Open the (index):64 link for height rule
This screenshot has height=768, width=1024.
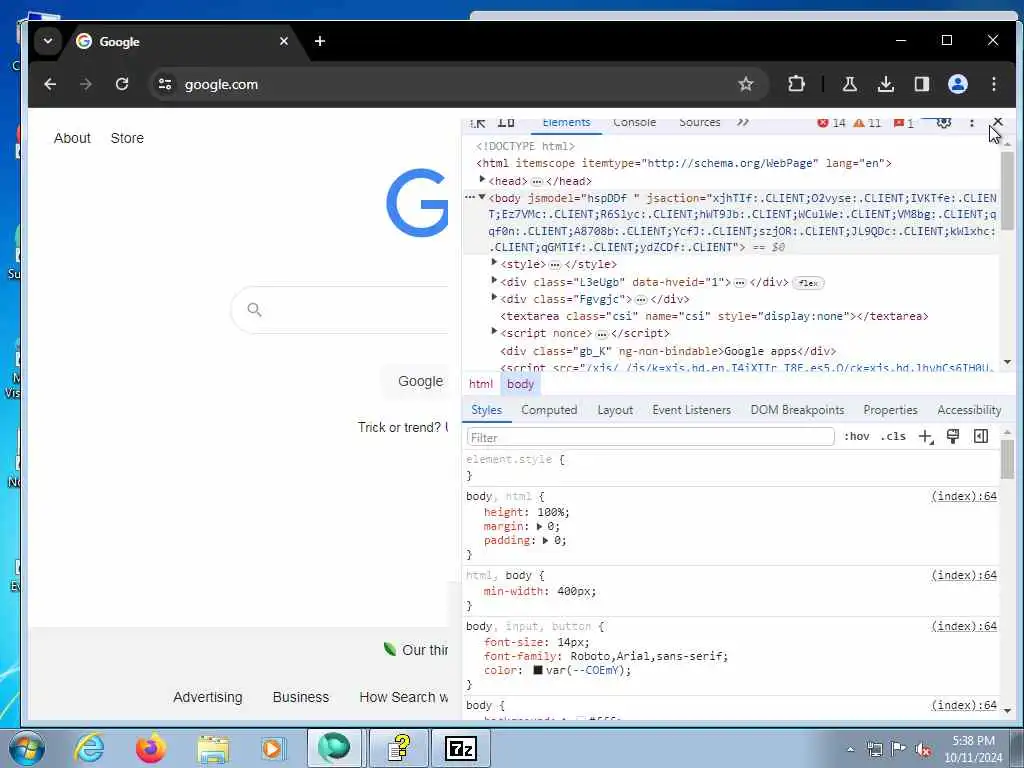(964, 496)
